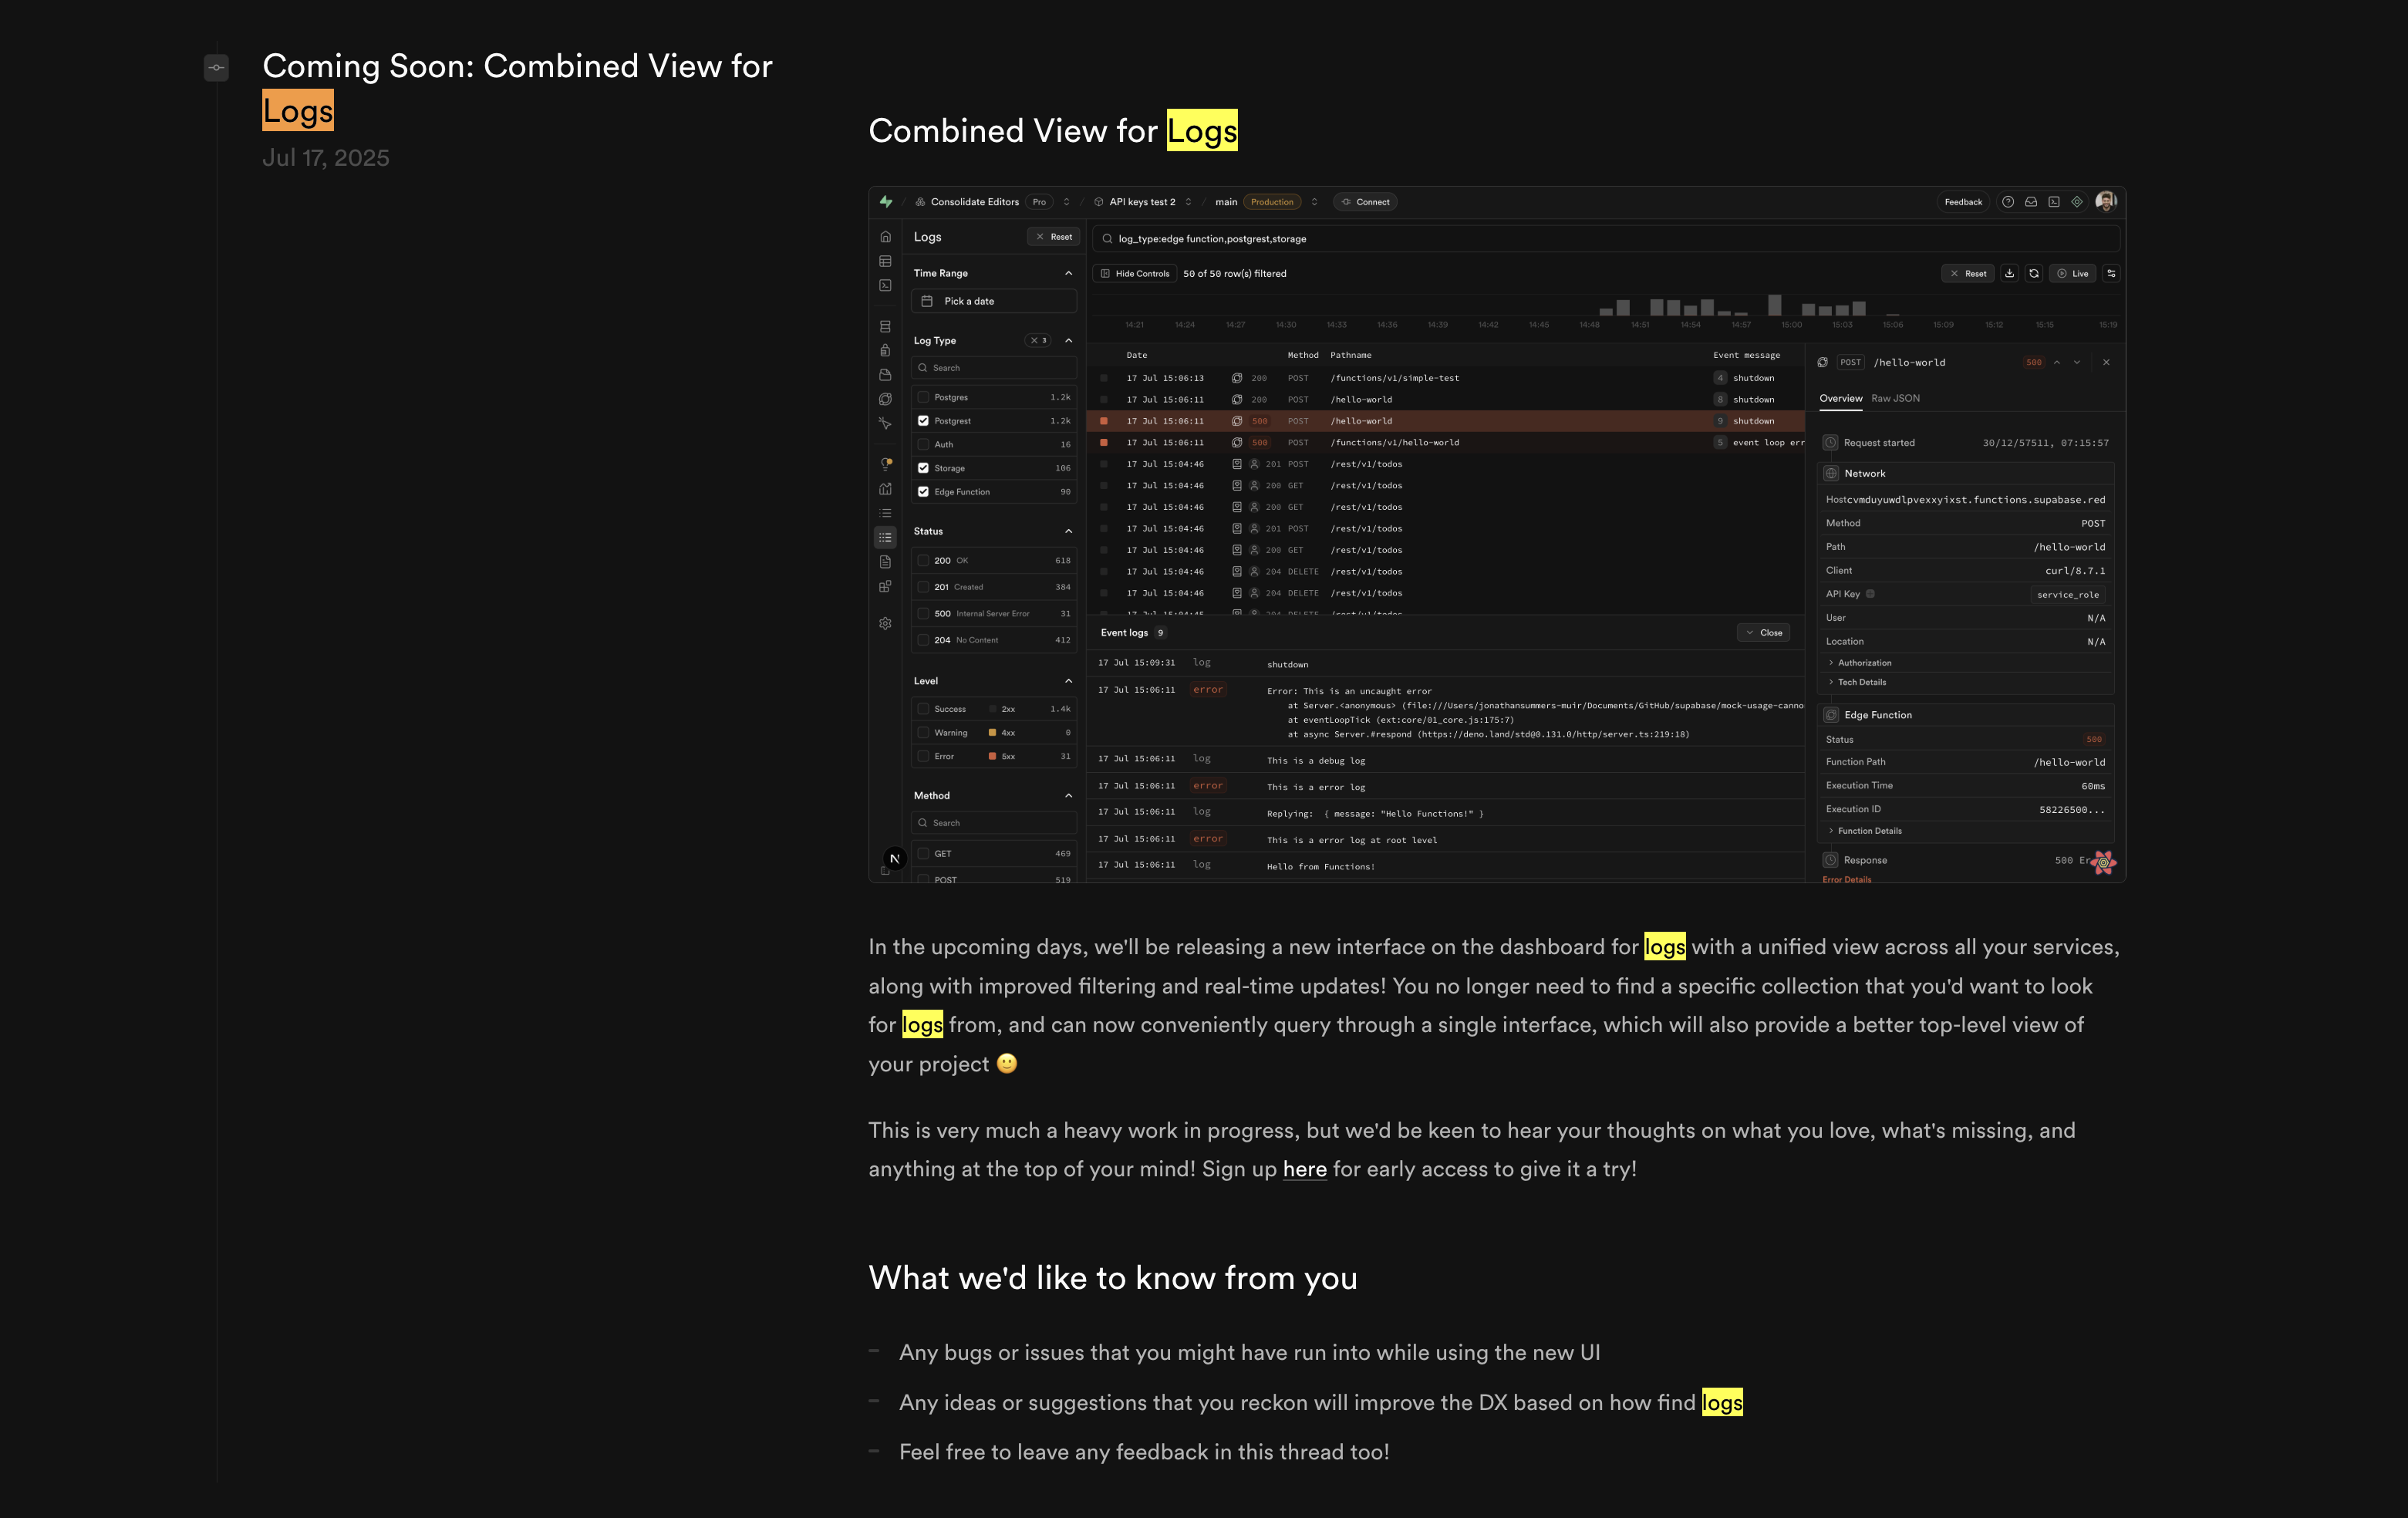This screenshot has width=2408, height=1518.
Task: Click the Hide Controls button
Action: [1134, 273]
